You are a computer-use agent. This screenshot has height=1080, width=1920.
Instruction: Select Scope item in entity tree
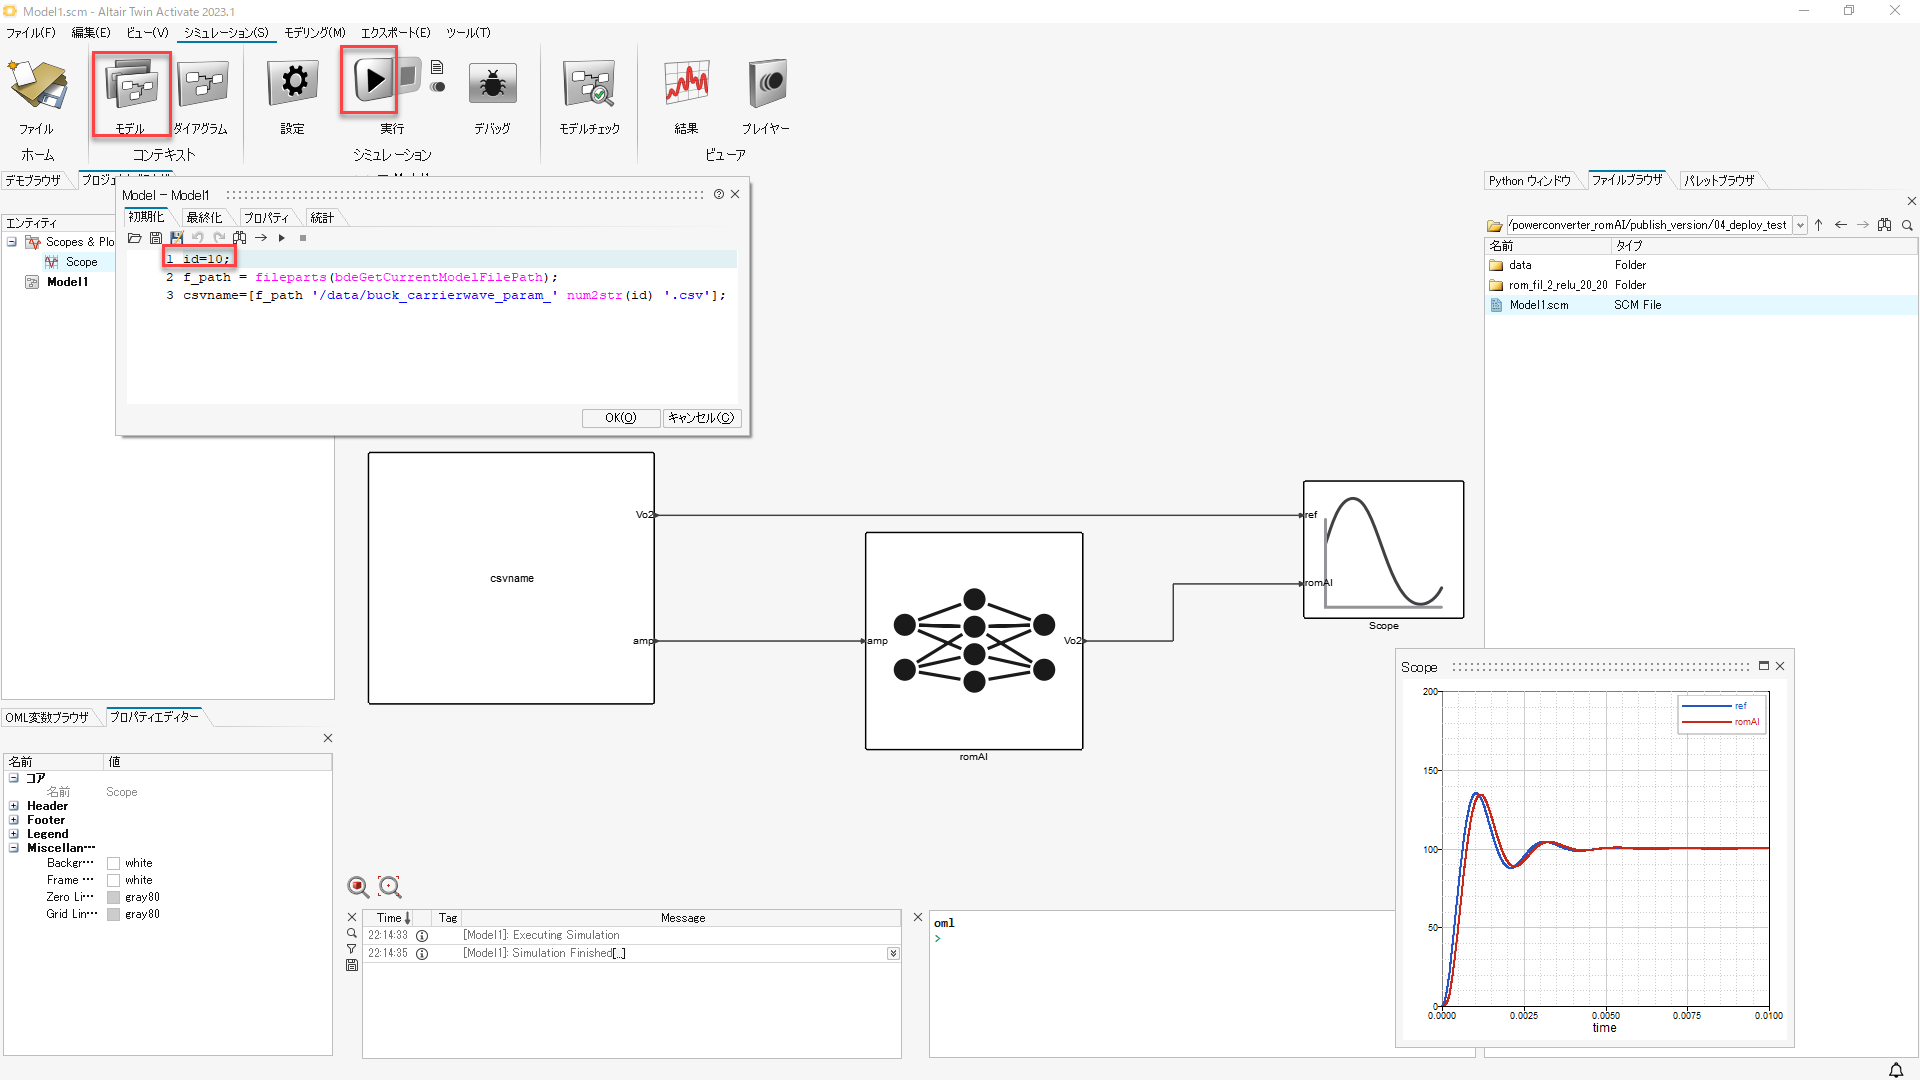pos(81,262)
